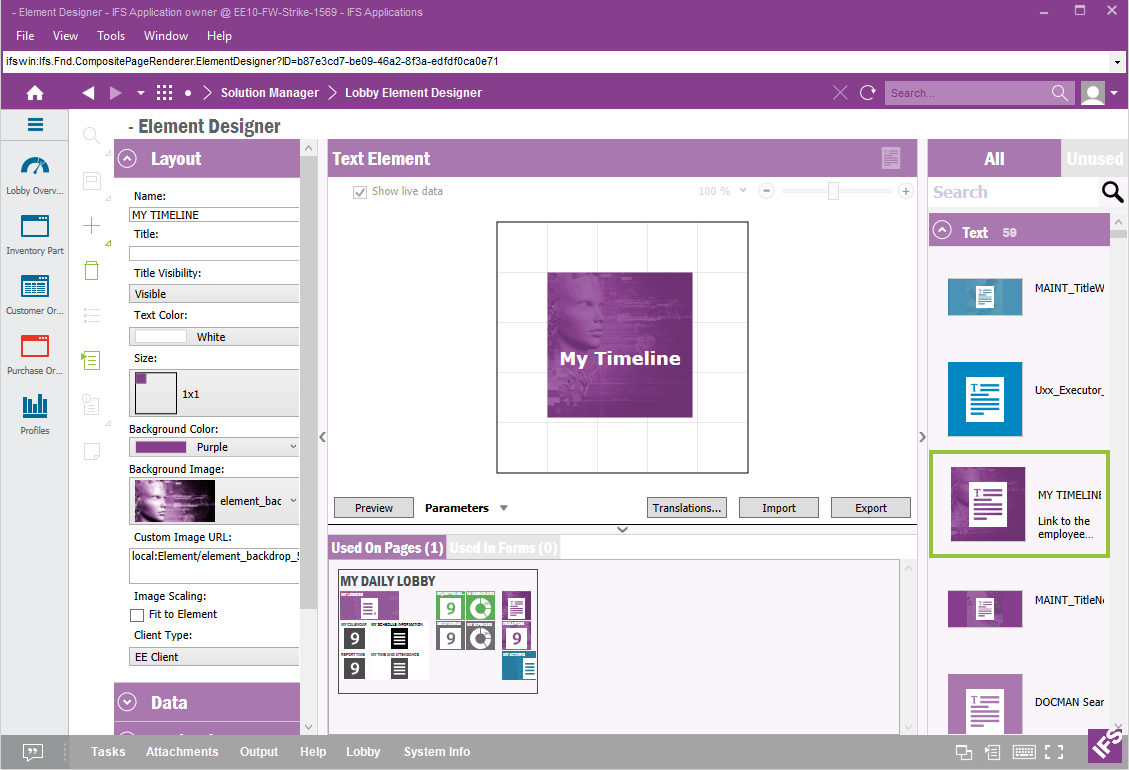This screenshot has height=770, width=1129.
Task: Click the Preview button
Action: coord(374,508)
